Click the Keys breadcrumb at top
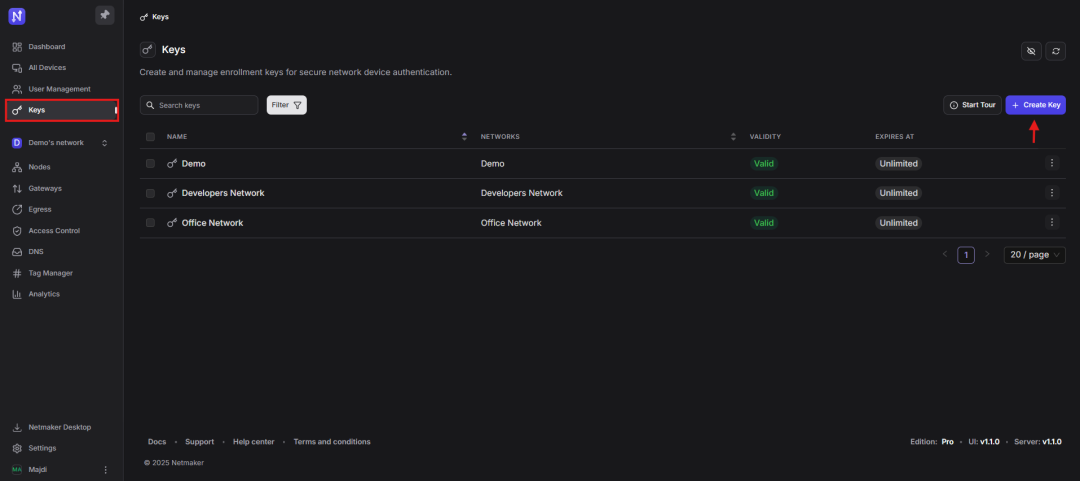Screen dimensions: 1080x481 154,16
